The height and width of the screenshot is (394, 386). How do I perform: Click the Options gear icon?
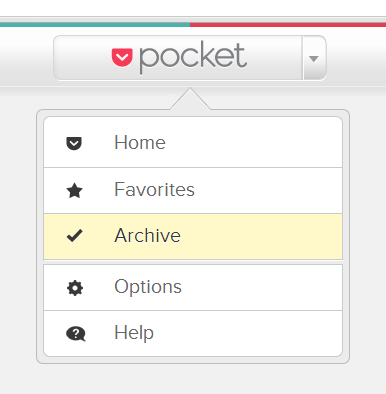click(75, 288)
